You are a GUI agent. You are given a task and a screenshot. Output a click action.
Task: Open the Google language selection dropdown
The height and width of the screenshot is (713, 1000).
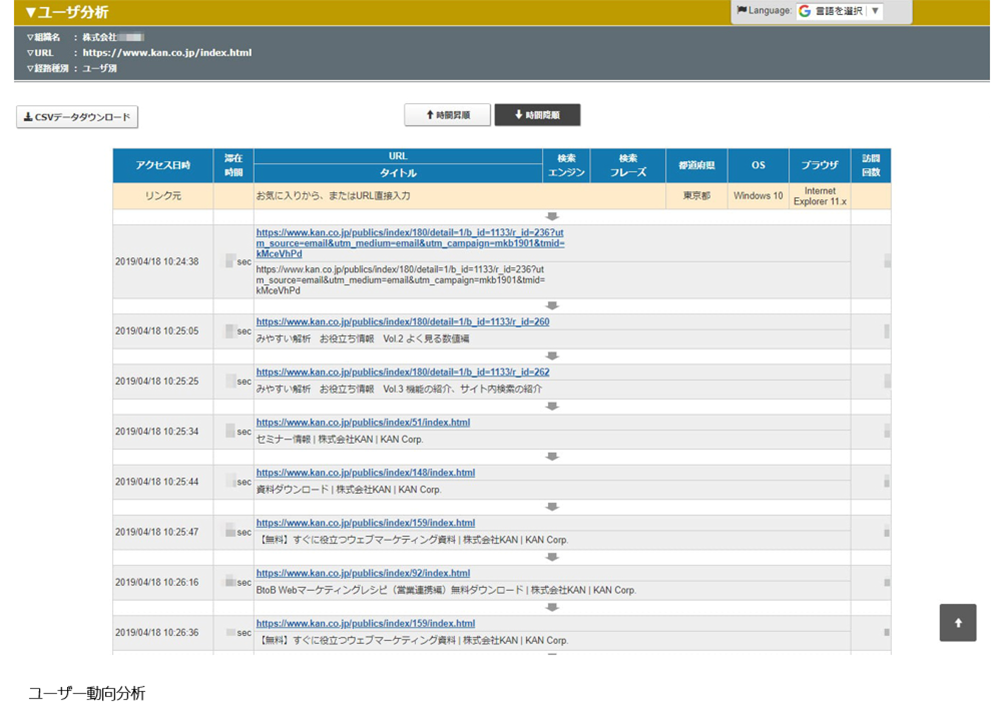839,11
